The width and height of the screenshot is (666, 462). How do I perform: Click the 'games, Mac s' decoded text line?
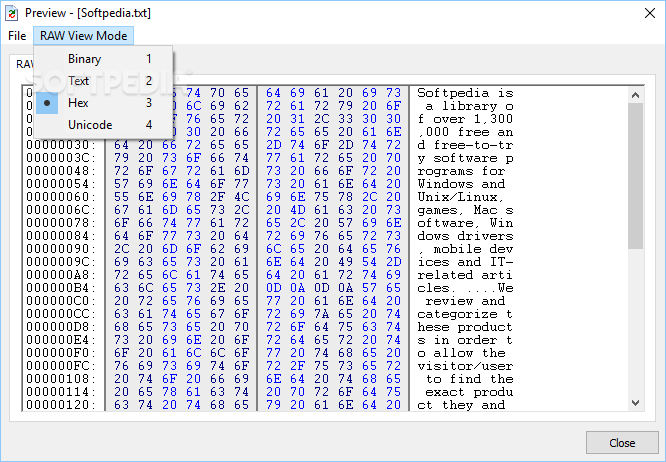pos(466,210)
